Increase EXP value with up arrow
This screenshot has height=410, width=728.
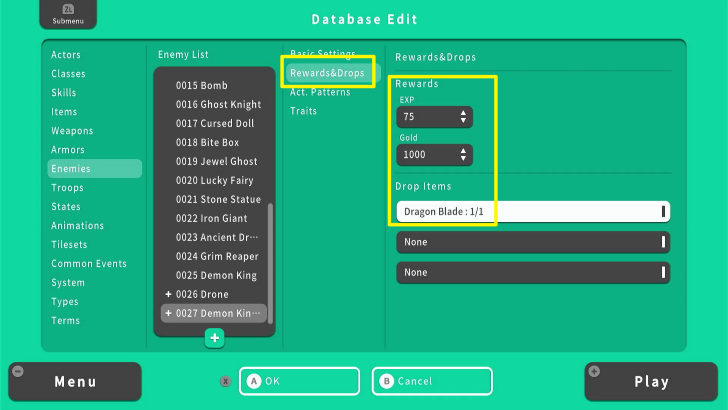coord(463,113)
